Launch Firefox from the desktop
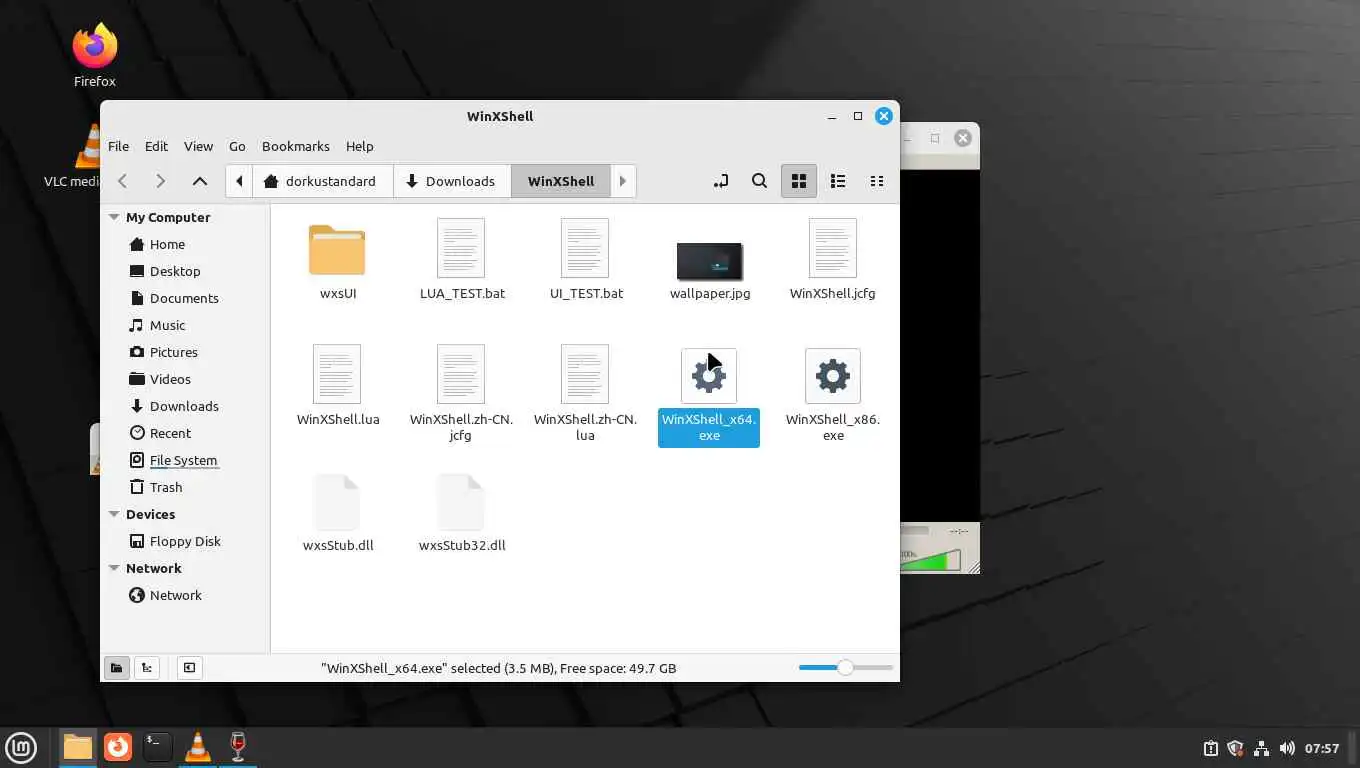1360x768 pixels. click(x=95, y=55)
